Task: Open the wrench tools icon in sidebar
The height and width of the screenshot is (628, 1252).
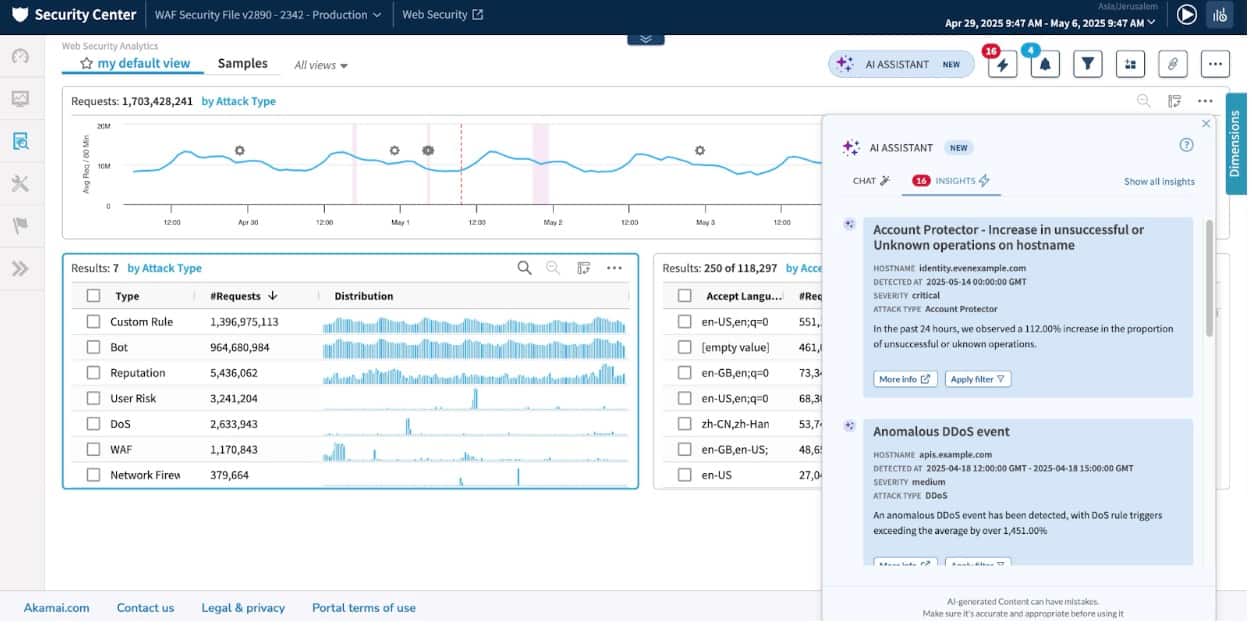Action: (20, 183)
